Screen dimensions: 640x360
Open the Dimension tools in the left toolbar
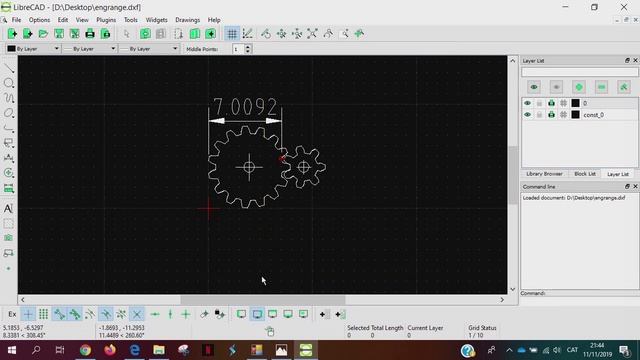click(9, 158)
